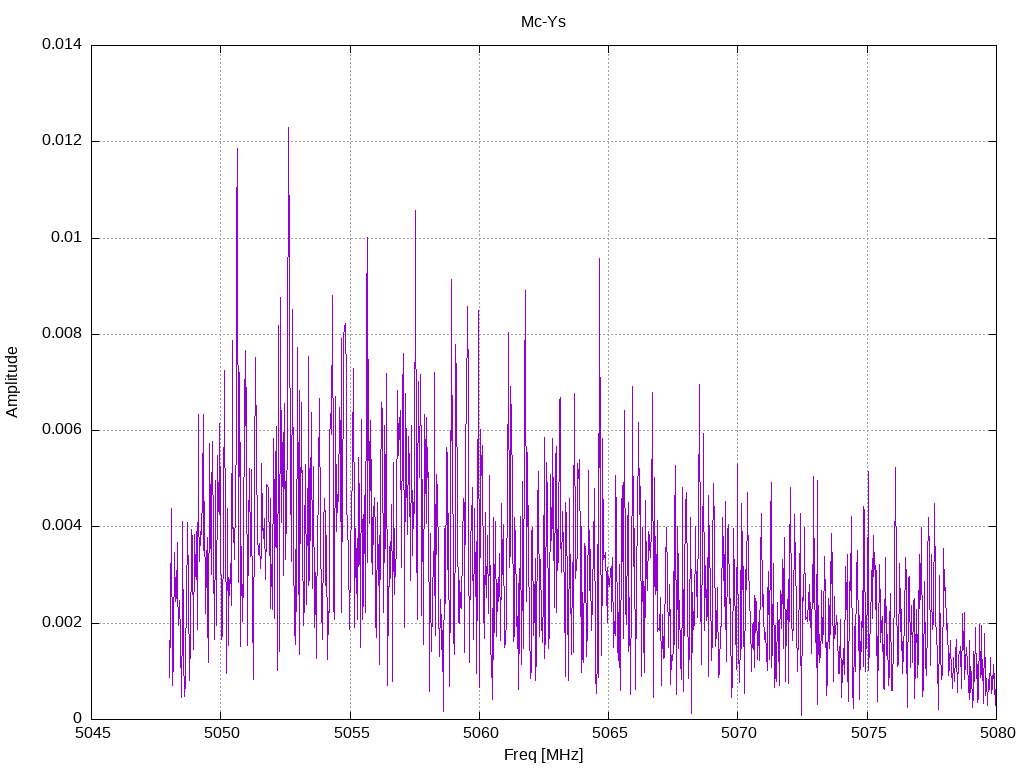Click the 0.006 y-axis tick label
This screenshot has width=1024, height=768.
(x=62, y=430)
